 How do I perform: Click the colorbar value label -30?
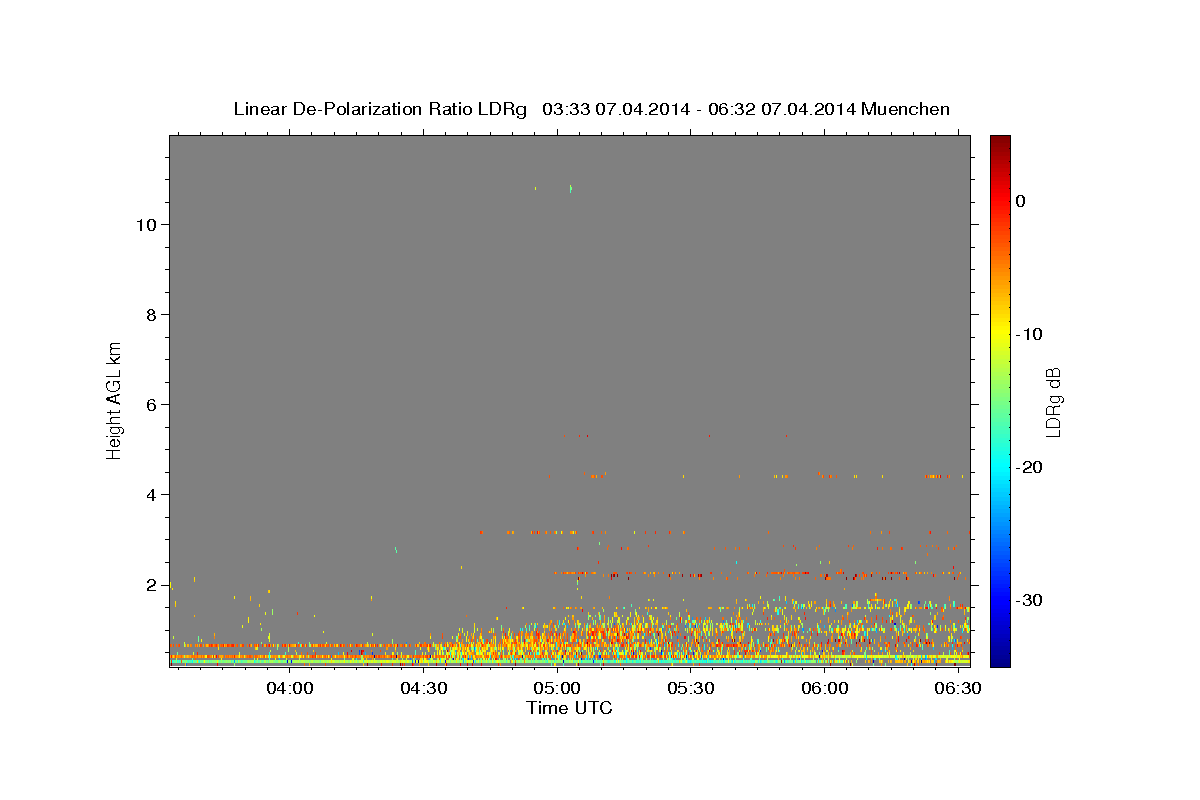1030,600
